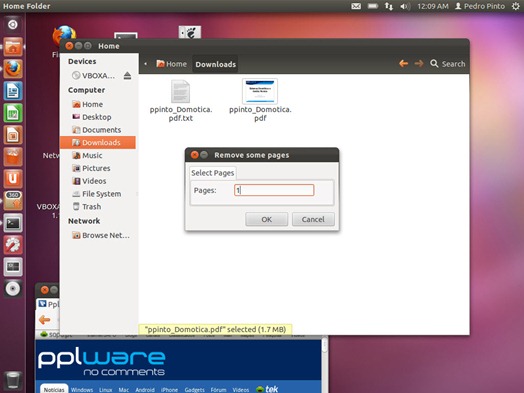Click Home in the path bar
This screenshot has width=524, height=393.
[x=171, y=64]
